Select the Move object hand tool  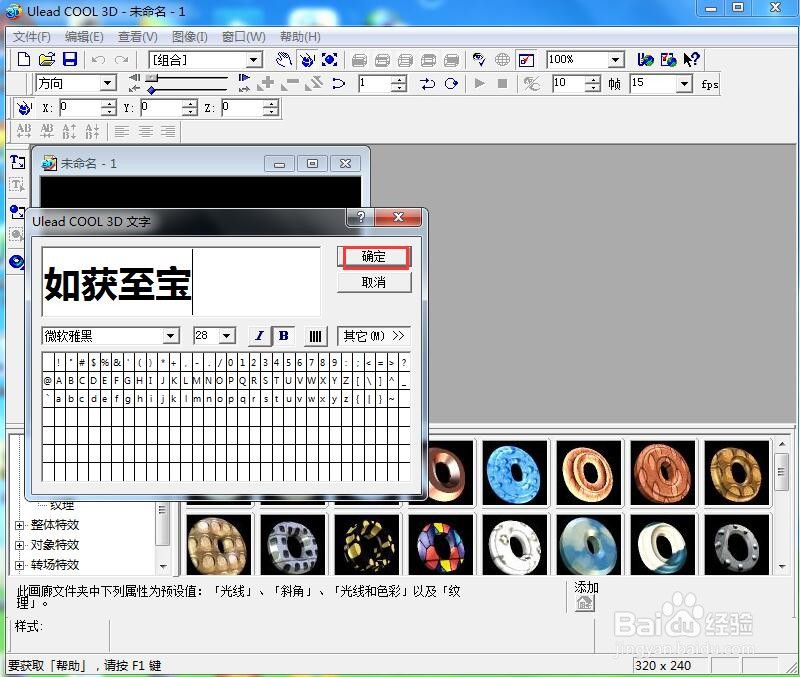[x=284, y=60]
